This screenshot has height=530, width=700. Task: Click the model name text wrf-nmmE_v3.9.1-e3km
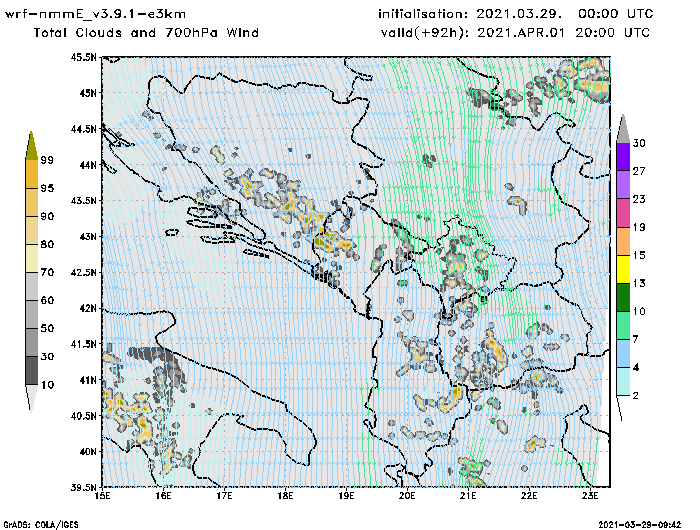[96, 14]
